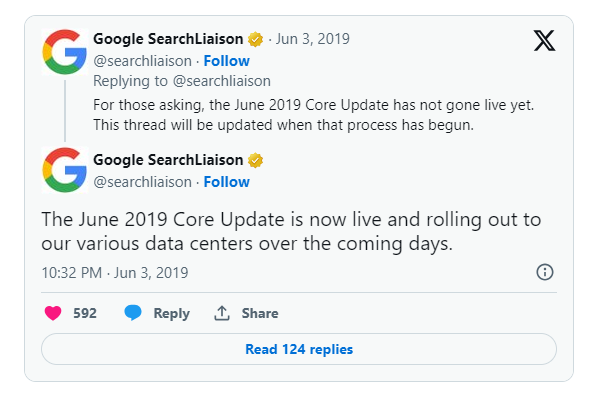Image resolution: width=598 pixels, height=401 pixels.
Task: Open the first Google SearchLiaison display name
Action: (x=168, y=39)
